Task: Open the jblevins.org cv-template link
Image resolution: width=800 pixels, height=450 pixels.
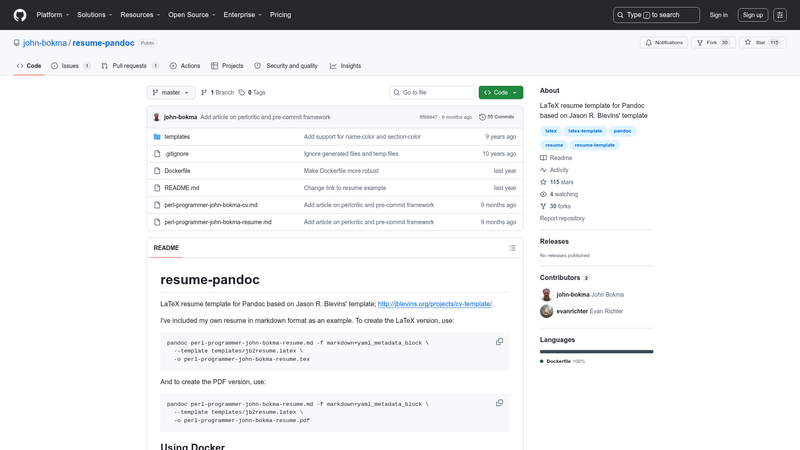Action: click(x=435, y=304)
